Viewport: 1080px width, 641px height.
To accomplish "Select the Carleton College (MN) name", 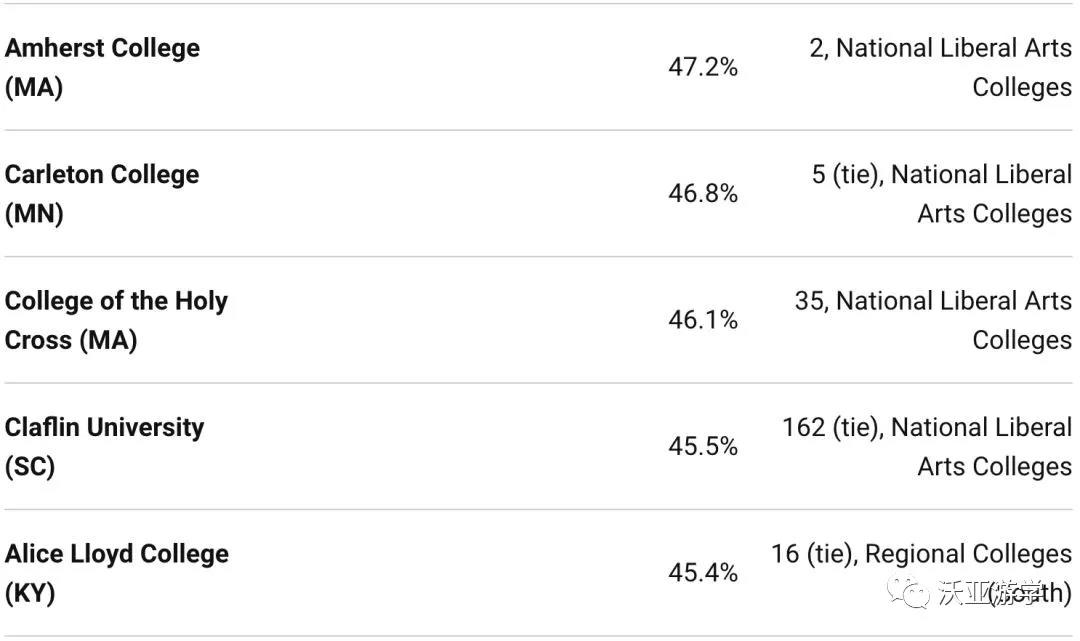I will coord(102,194).
